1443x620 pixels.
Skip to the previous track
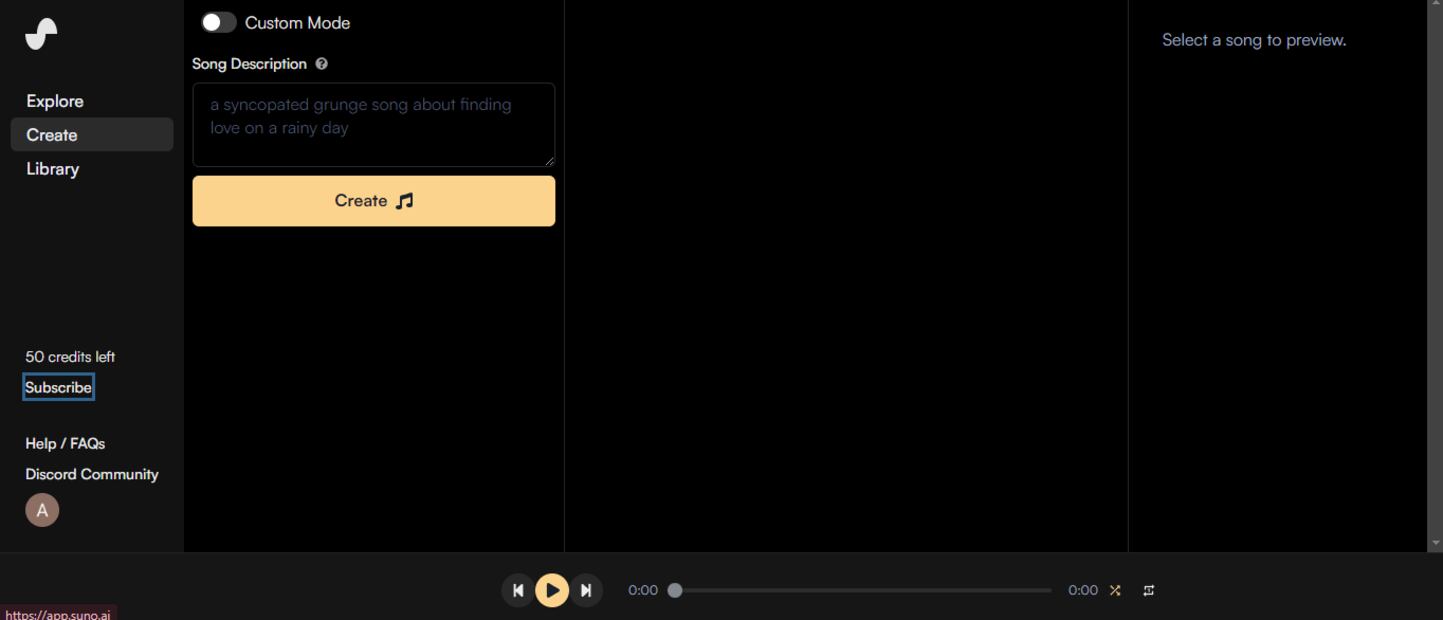[518, 590]
